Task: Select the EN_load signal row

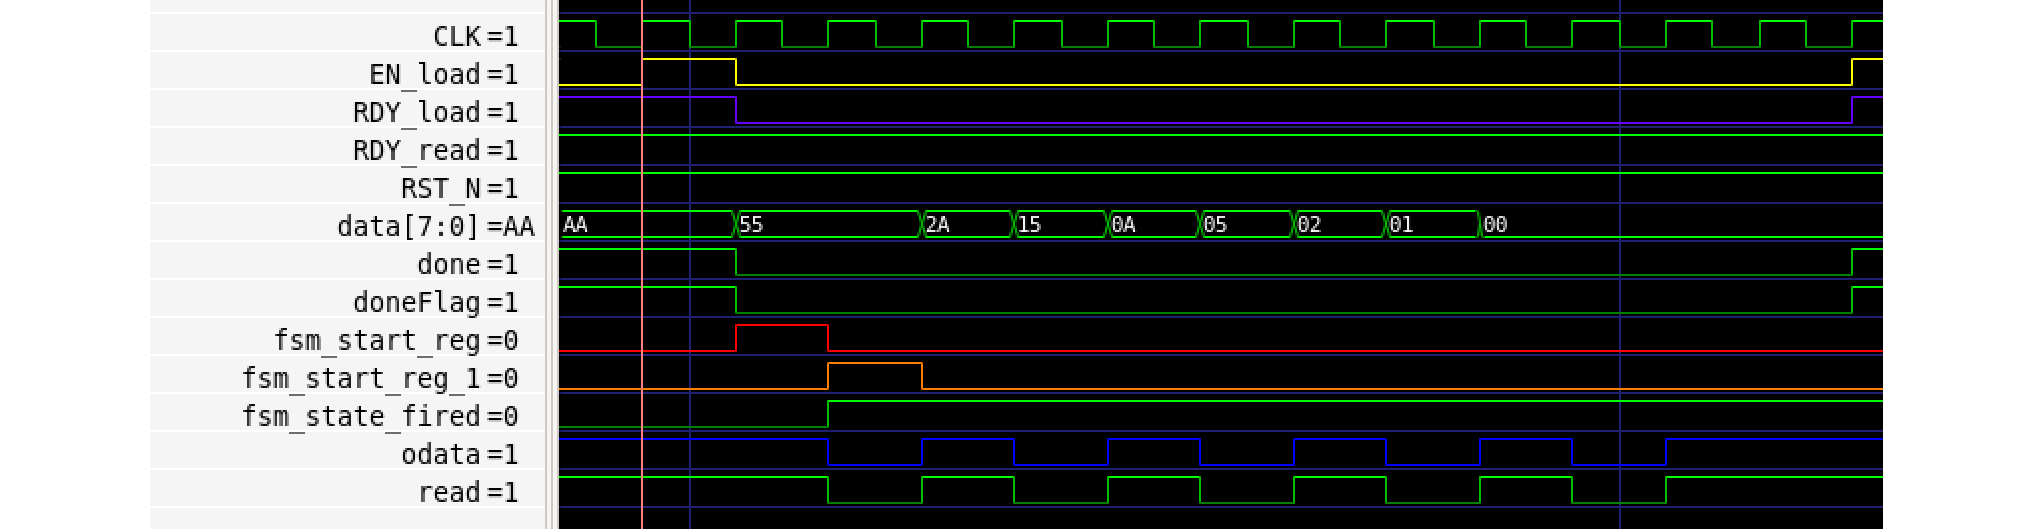Action: pos(443,74)
